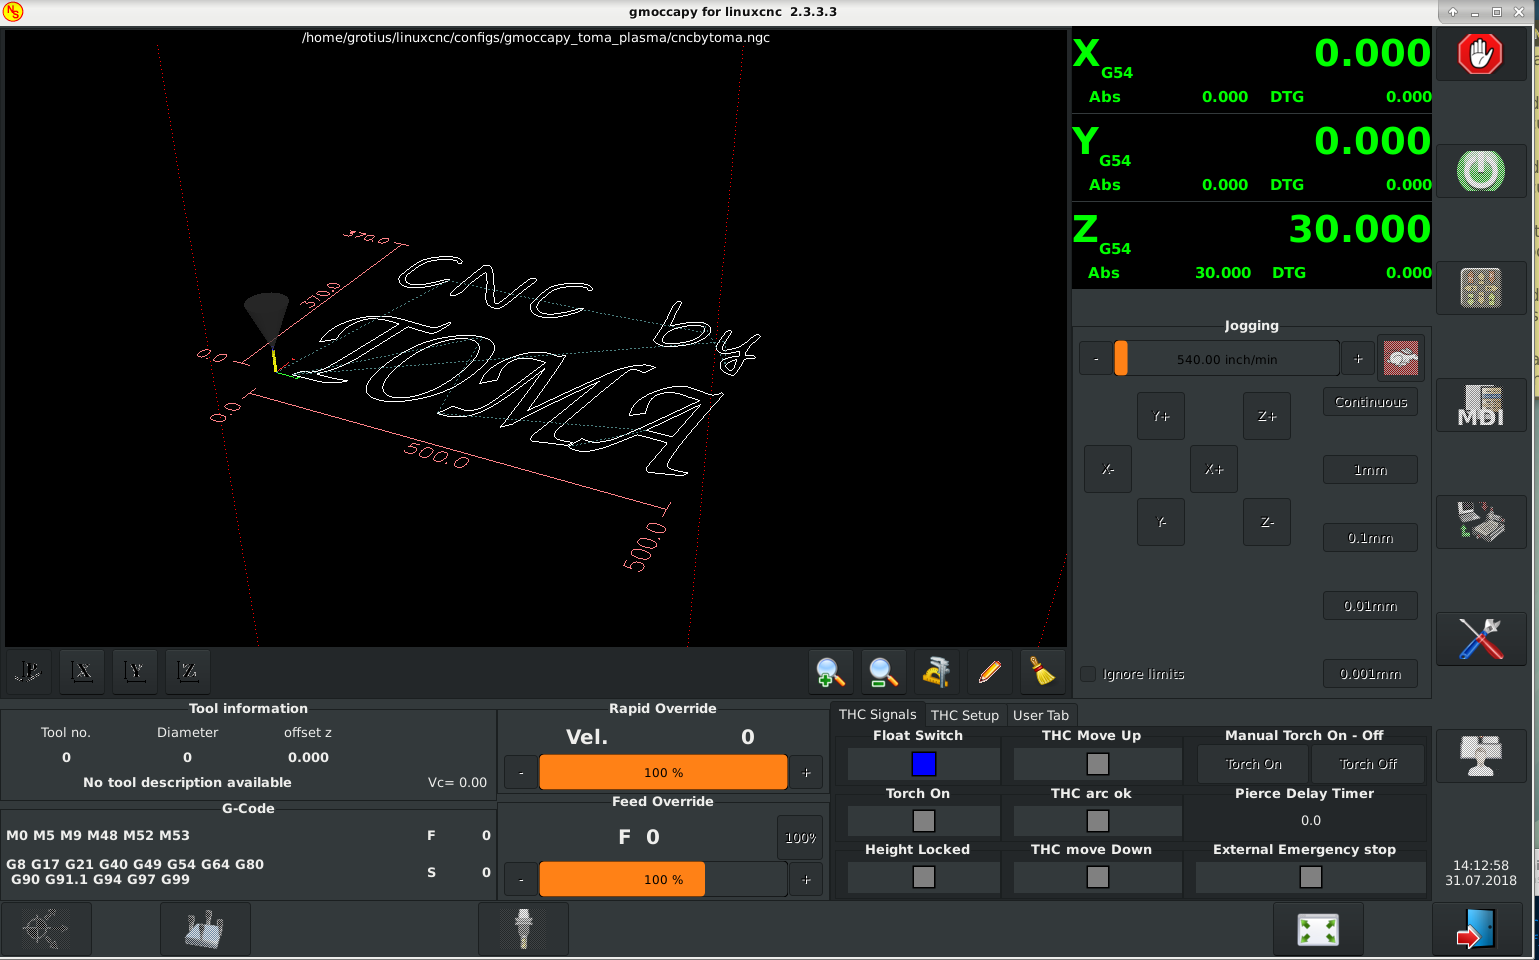Click the jogging velocity slider
The width and height of the screenshot is (1539, 960).
1227,359
